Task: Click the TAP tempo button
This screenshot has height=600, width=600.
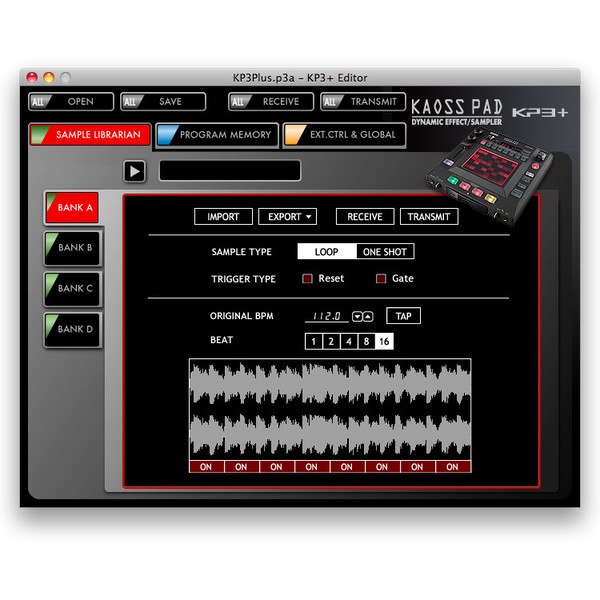Action: click(403, 316)
